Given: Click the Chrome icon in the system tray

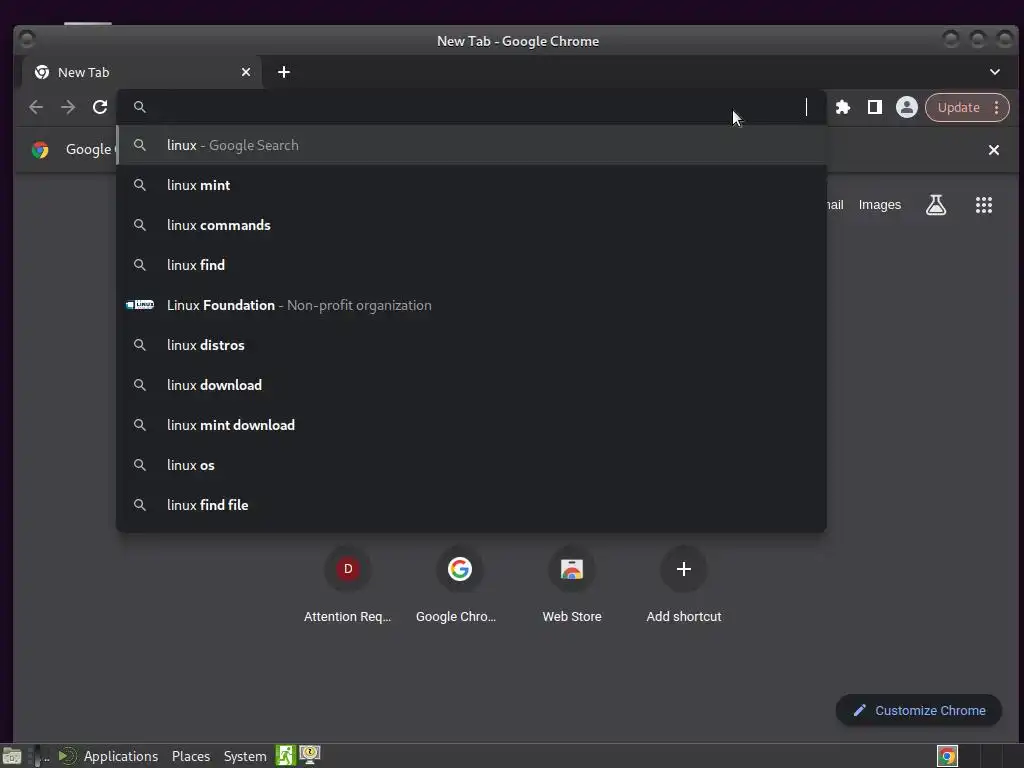Looking at the screenshot, I should point(947,756).
